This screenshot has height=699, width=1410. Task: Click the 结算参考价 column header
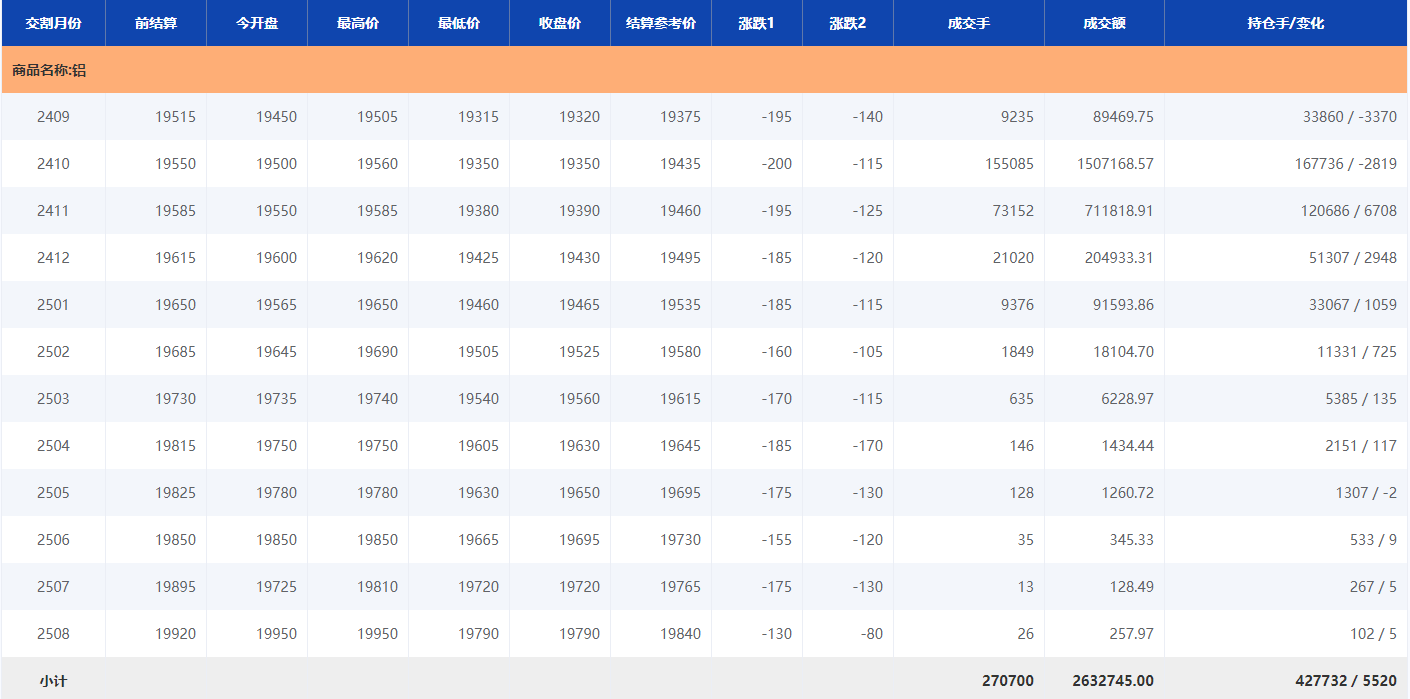pos(660,23)
